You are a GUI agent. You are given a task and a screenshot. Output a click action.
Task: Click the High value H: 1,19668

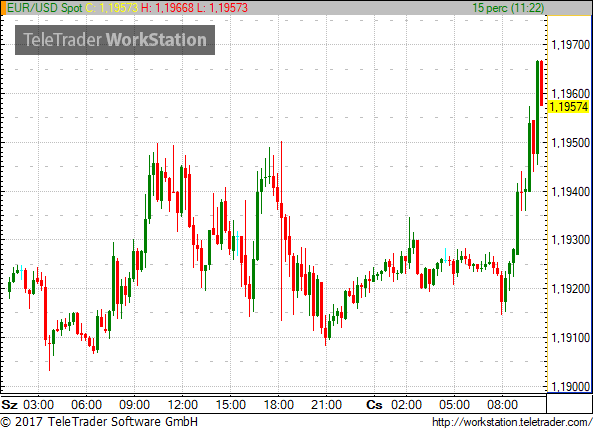pyautogui.click(x=168, y=8)
